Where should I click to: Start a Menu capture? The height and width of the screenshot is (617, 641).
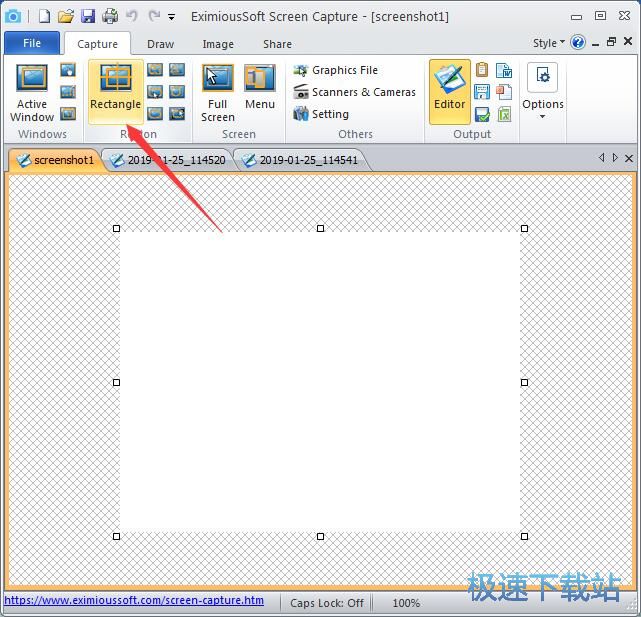coord(260,87)
